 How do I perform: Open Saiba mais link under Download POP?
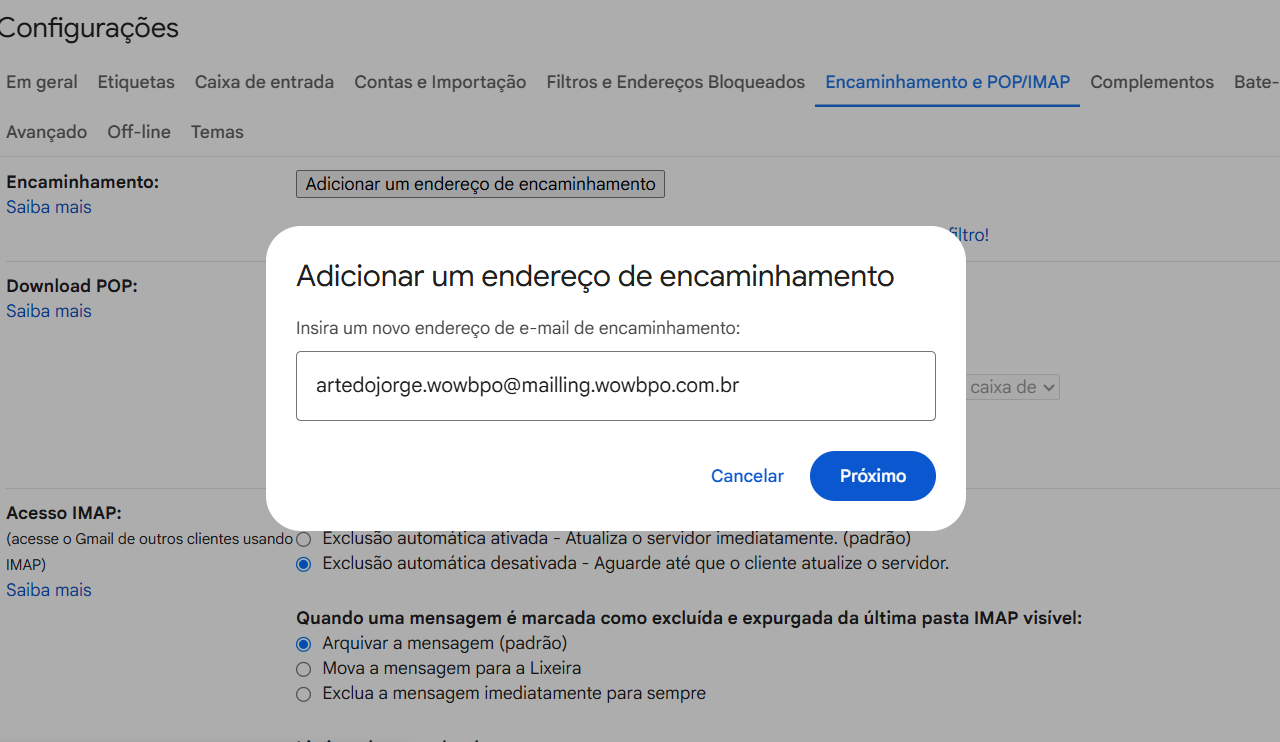coord(48,311)
